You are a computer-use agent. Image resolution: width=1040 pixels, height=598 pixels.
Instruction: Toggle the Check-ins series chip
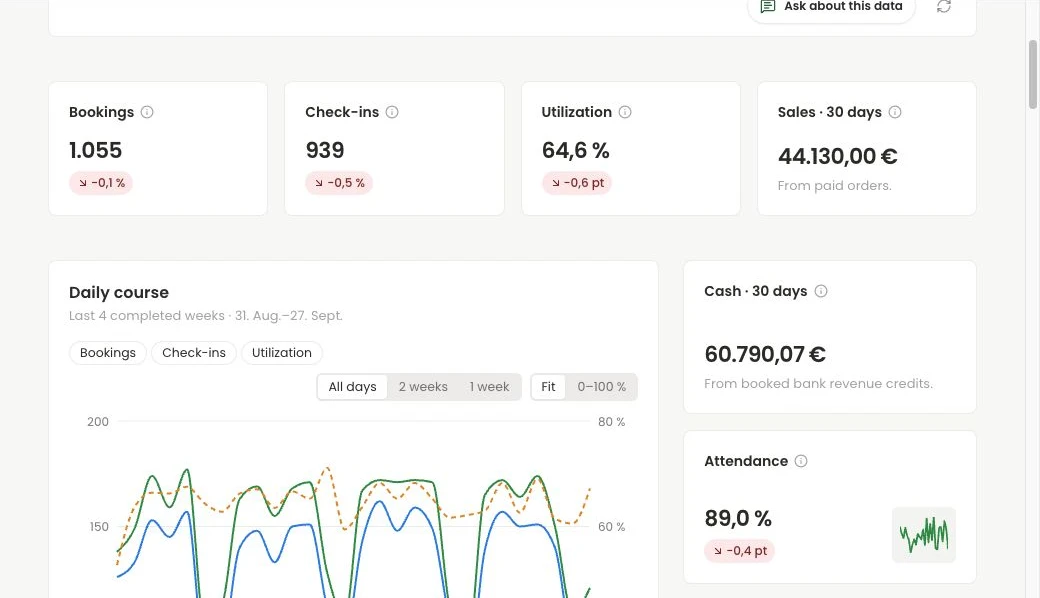pos(194,353)
